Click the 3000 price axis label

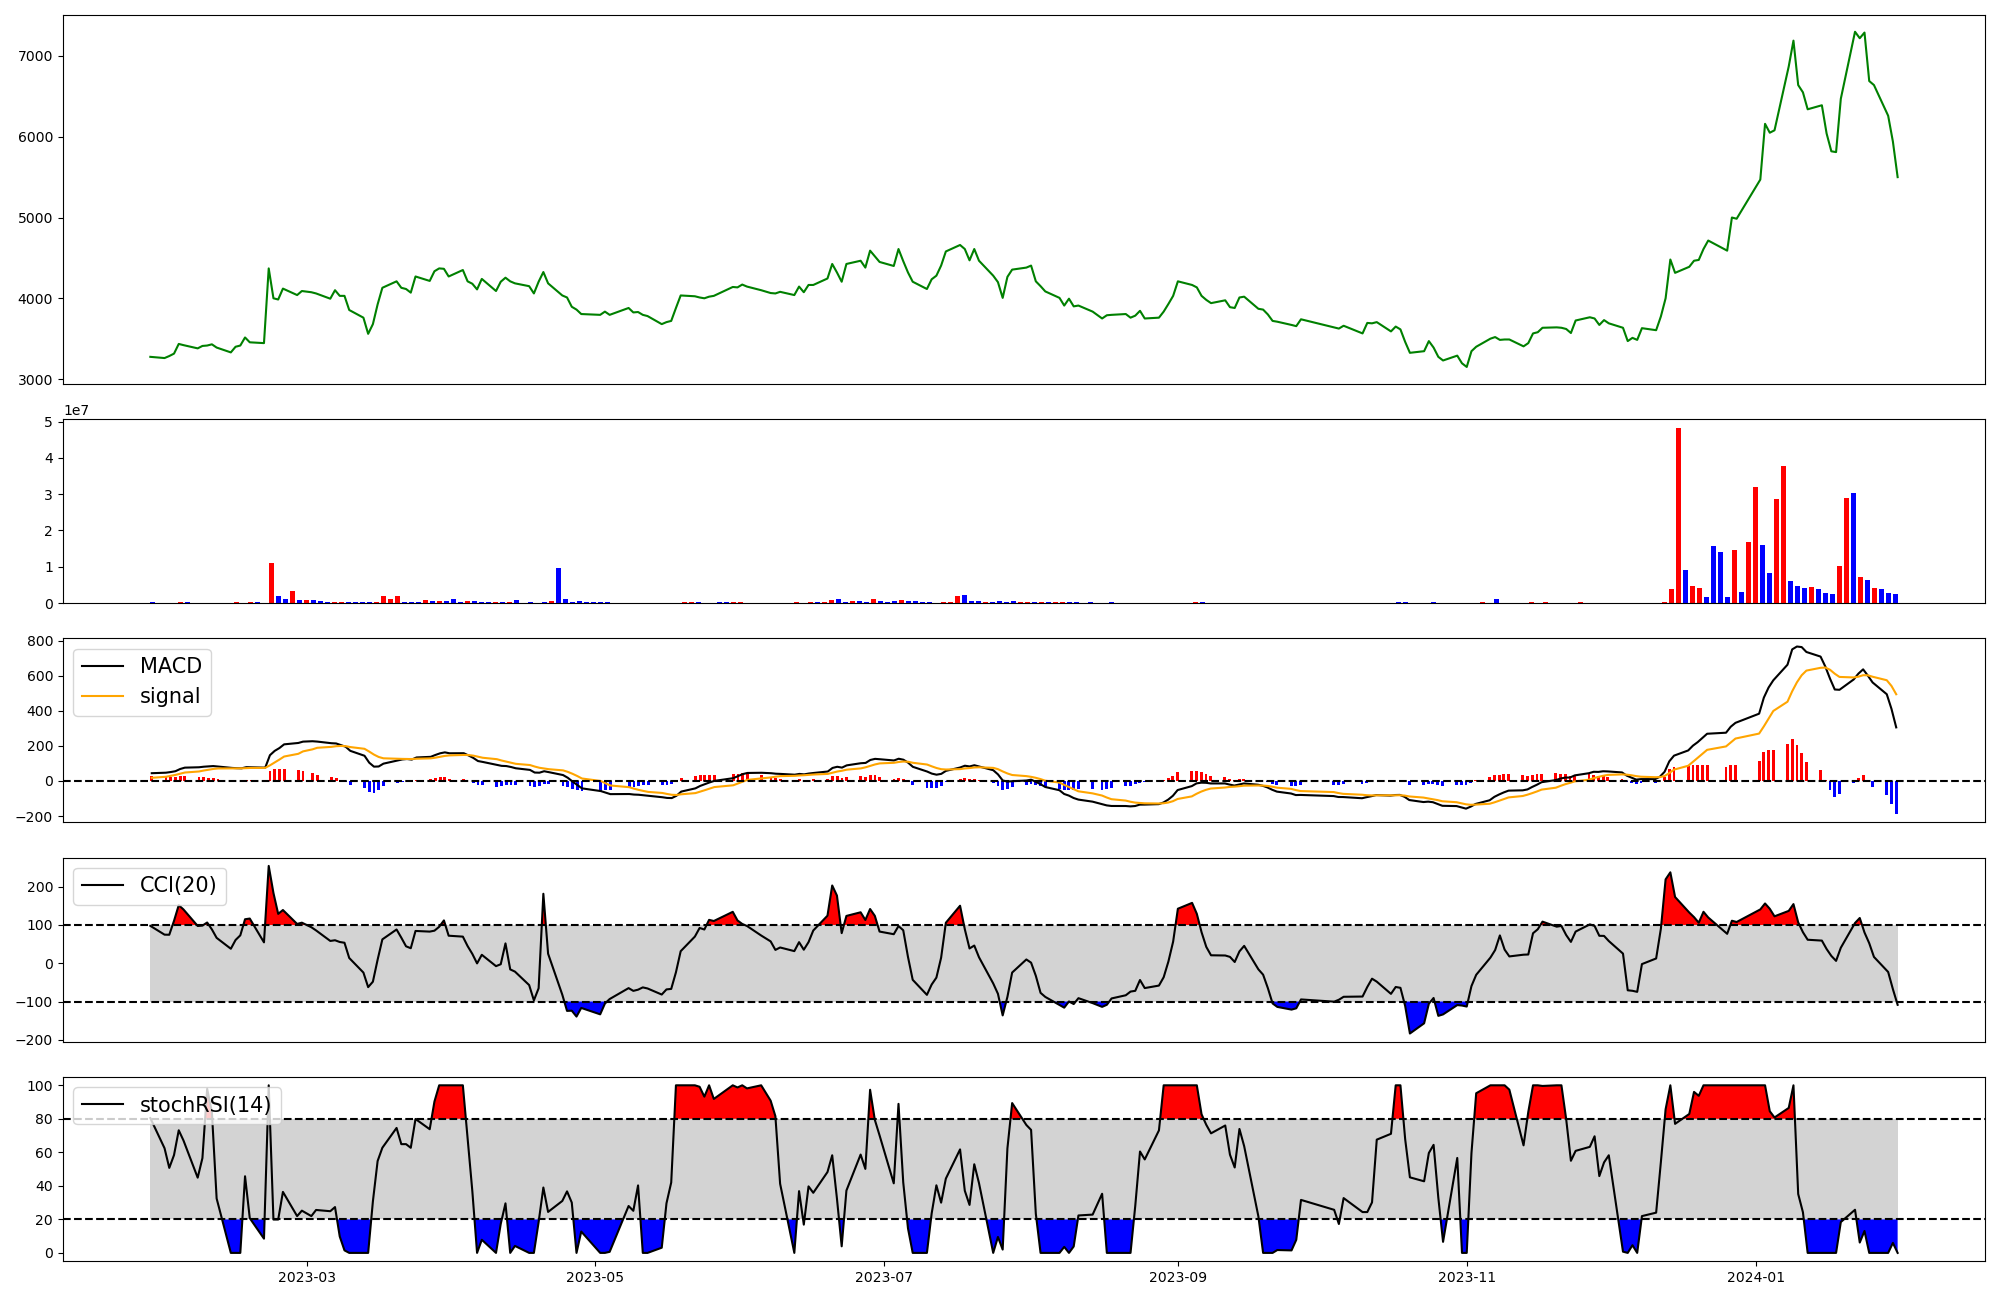pyautogui.click(x=35, y=381)
